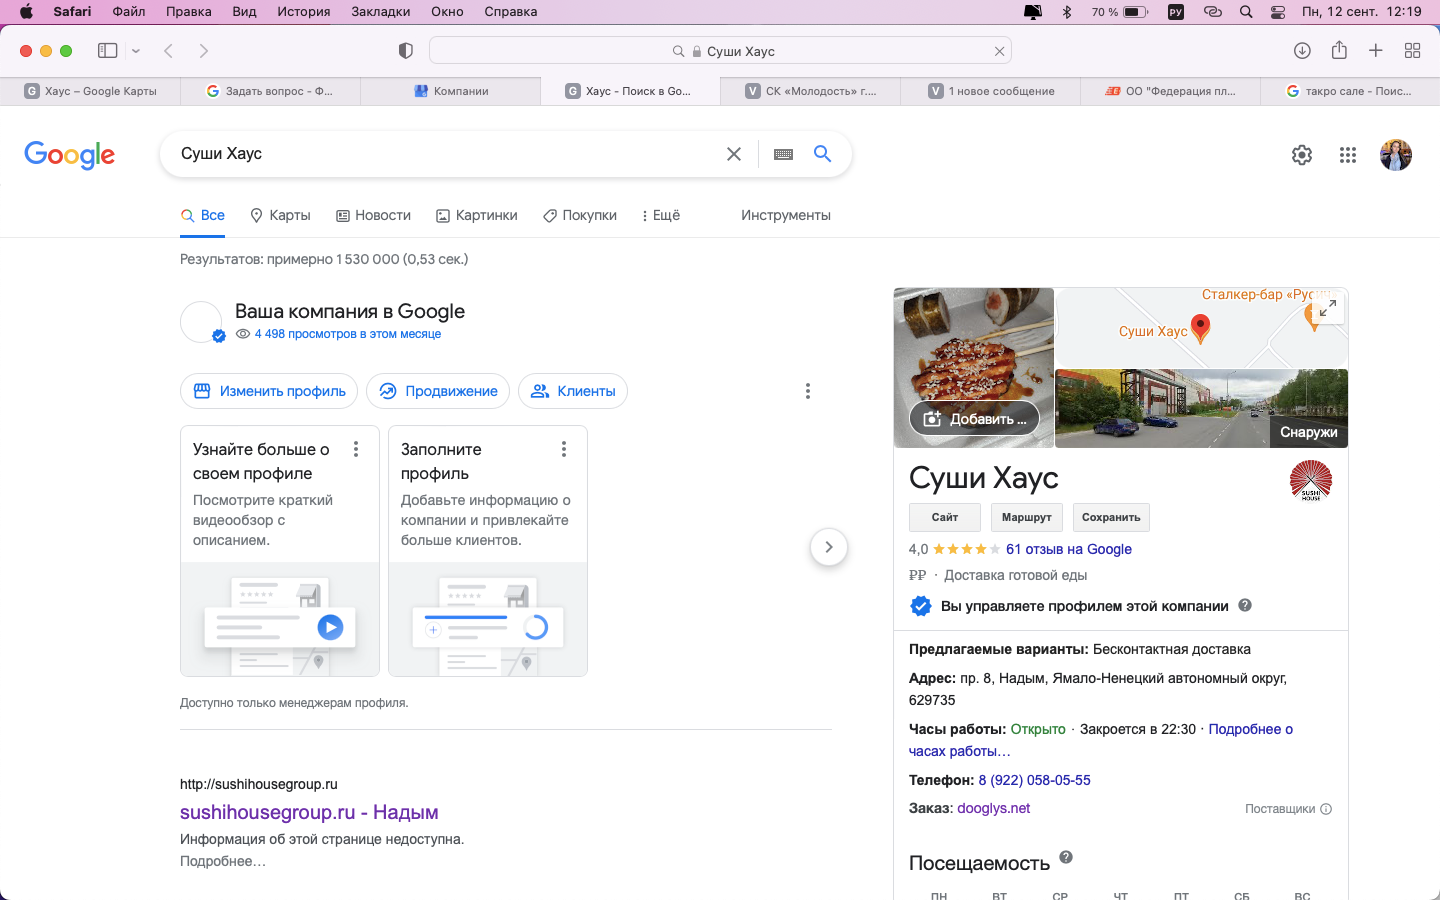Click the Сайт button
Viewport: 1440px width, 900px height.
[x=945, y=517]
